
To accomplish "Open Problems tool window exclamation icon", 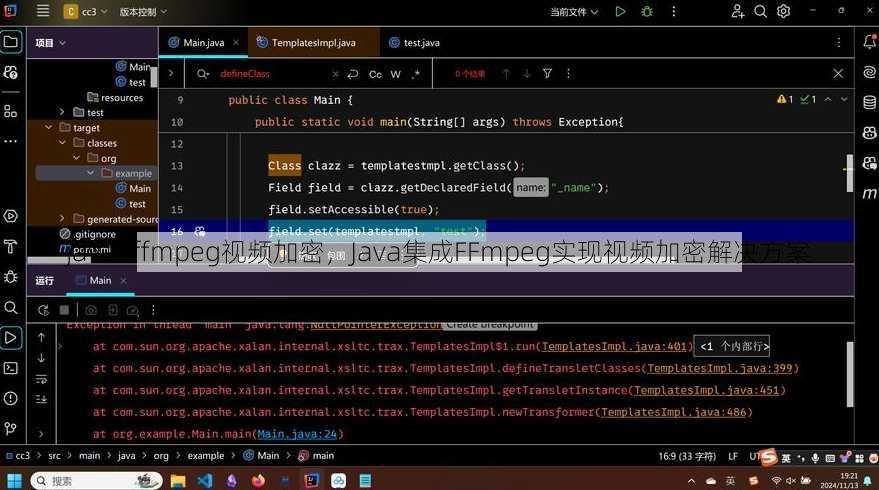I will point(11,399).
